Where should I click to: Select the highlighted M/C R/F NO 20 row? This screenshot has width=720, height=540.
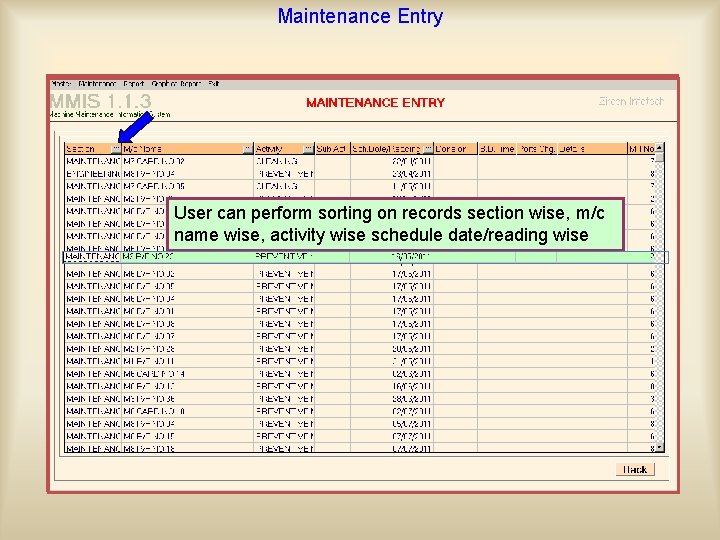(365, 257)
